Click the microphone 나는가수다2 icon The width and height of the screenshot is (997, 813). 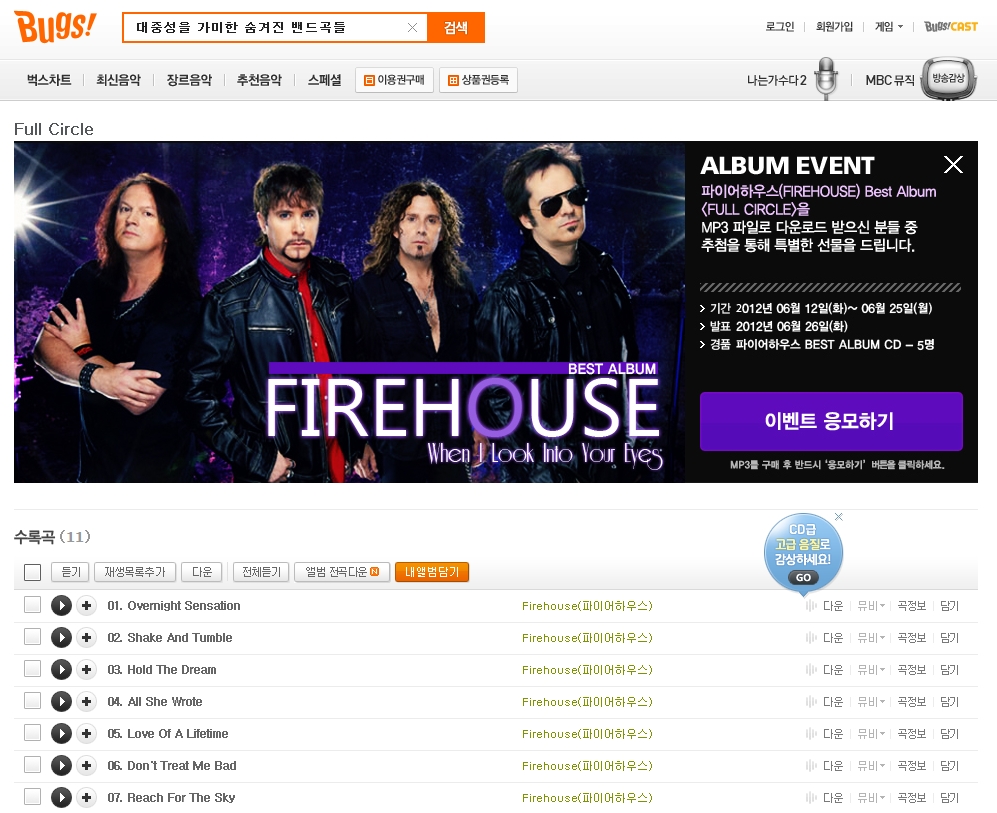pos(825,79)
